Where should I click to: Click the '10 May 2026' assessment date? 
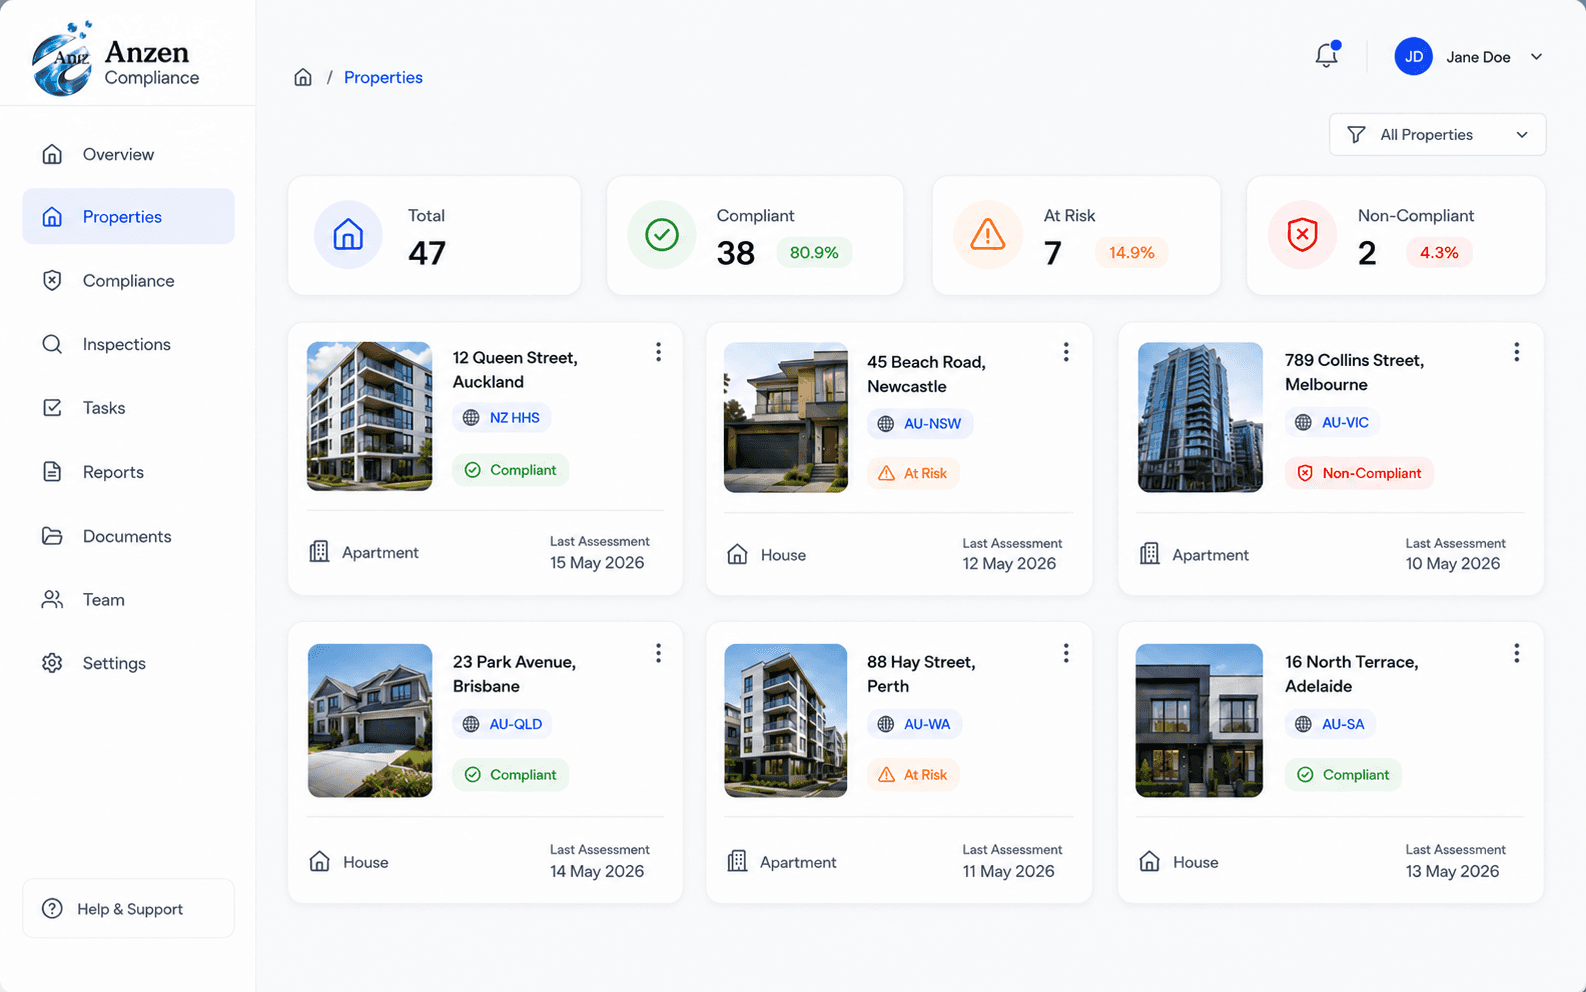coord(1453,564)
